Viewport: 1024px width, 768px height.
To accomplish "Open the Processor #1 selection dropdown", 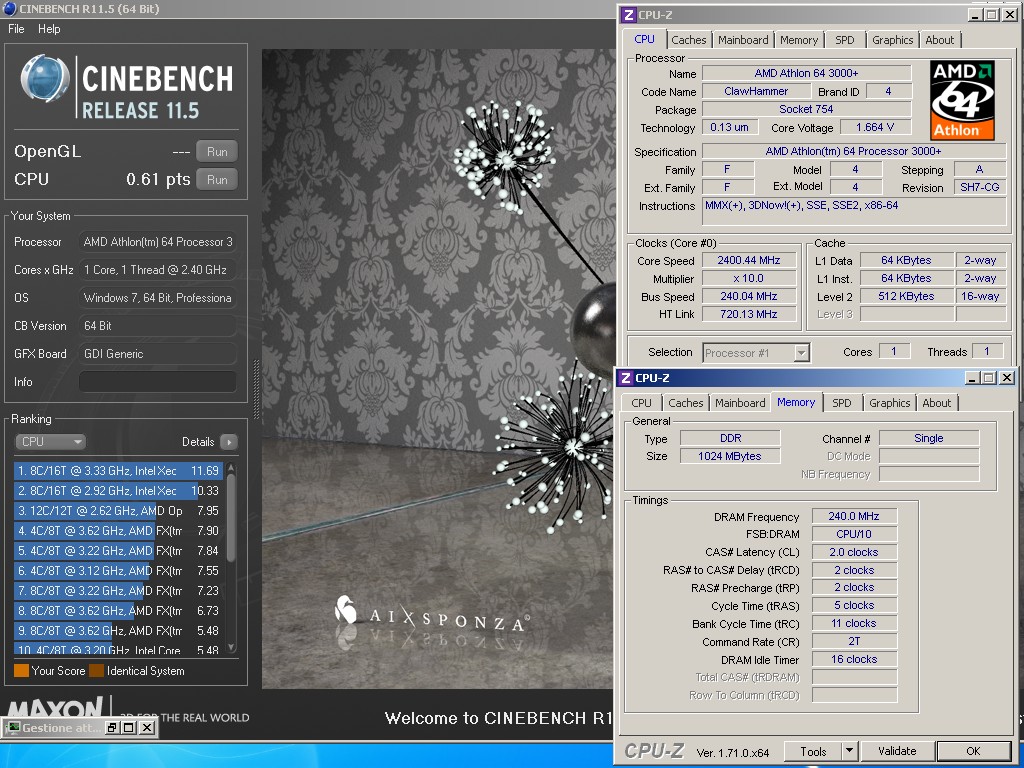I will pyautogui.click(x=756, y=353).
